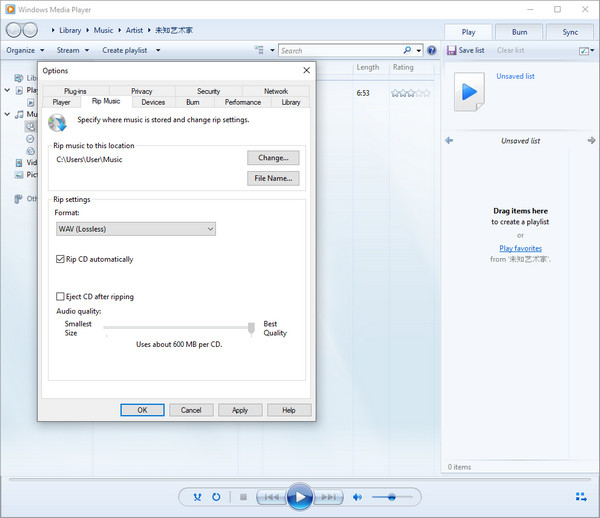Switch to the Library options tab

(x=291, y=102)
